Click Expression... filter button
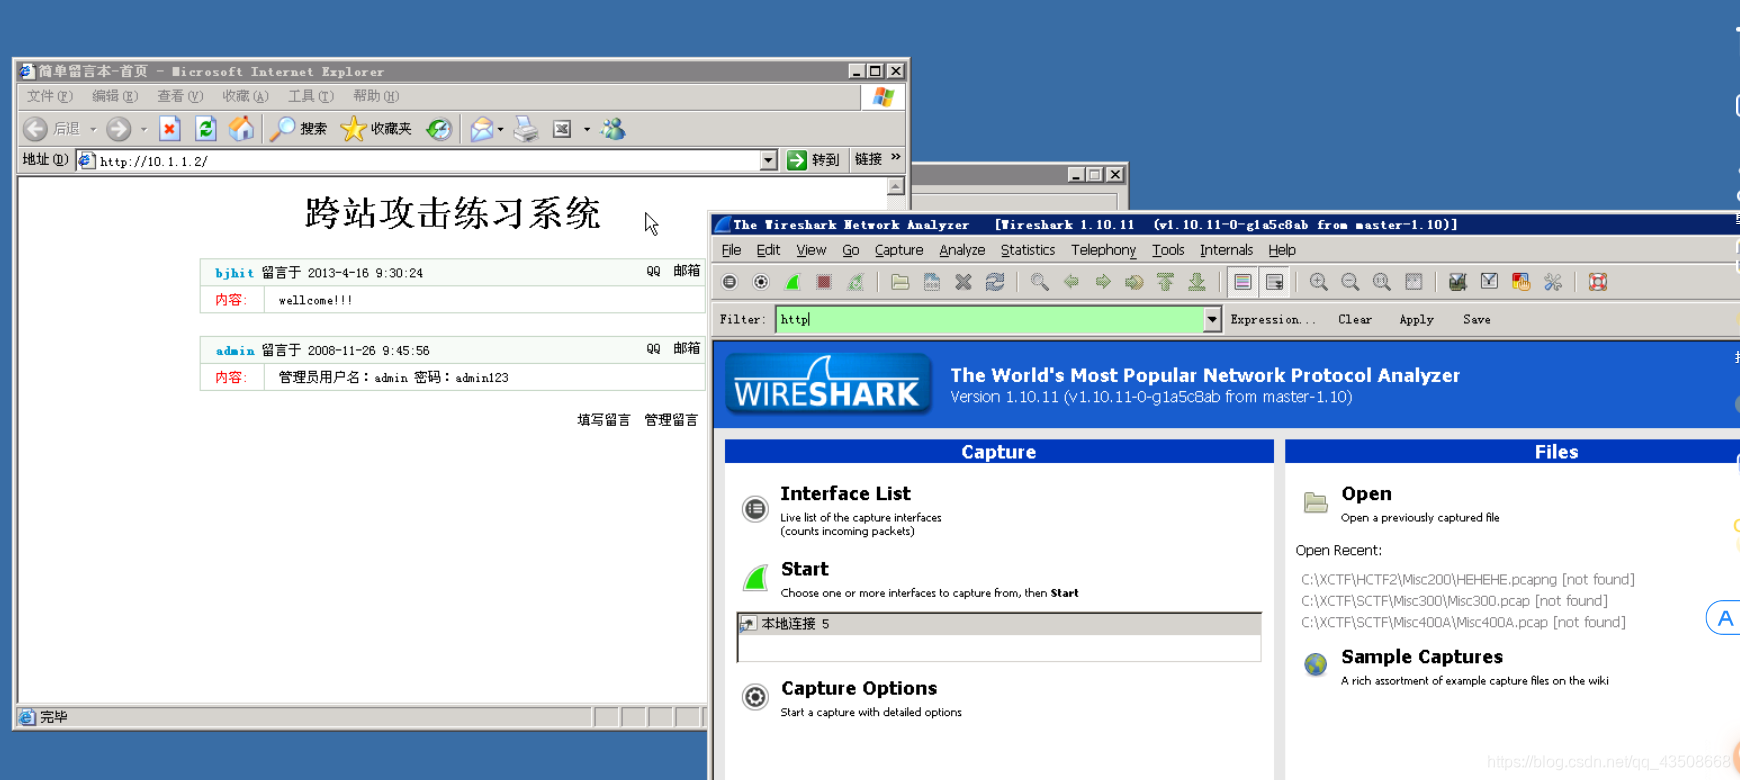Viewport: 1740px width, 780px height. point(1272,319)
